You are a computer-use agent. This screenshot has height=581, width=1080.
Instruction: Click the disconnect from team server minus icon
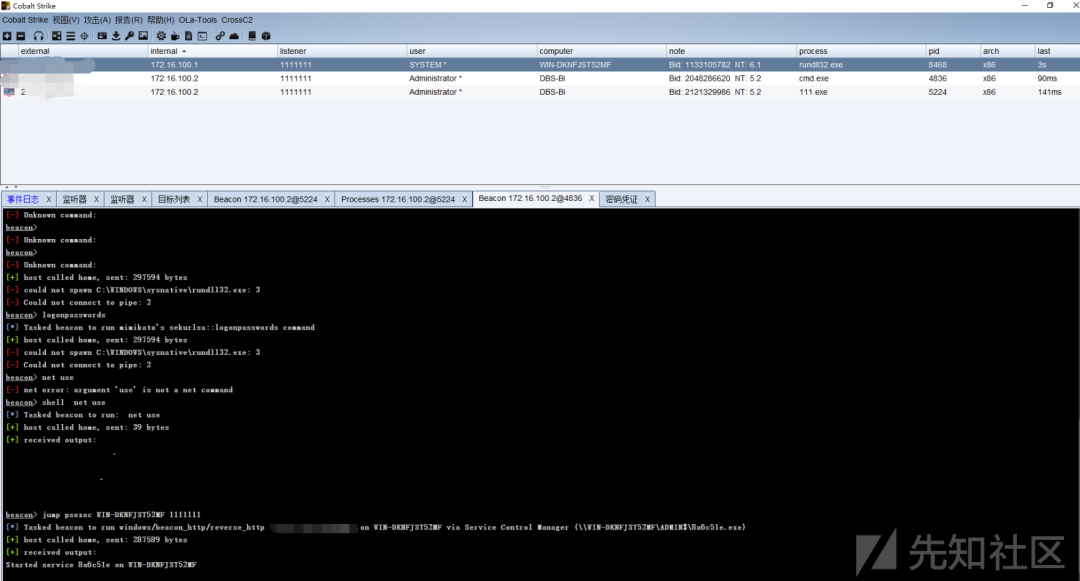(x=21, y=36)
